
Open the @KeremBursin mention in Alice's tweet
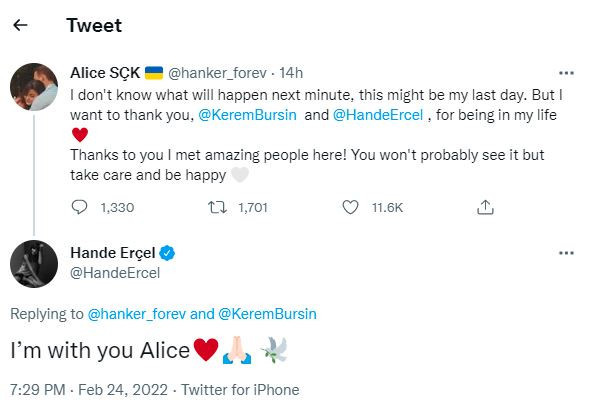tap(247, 115)
